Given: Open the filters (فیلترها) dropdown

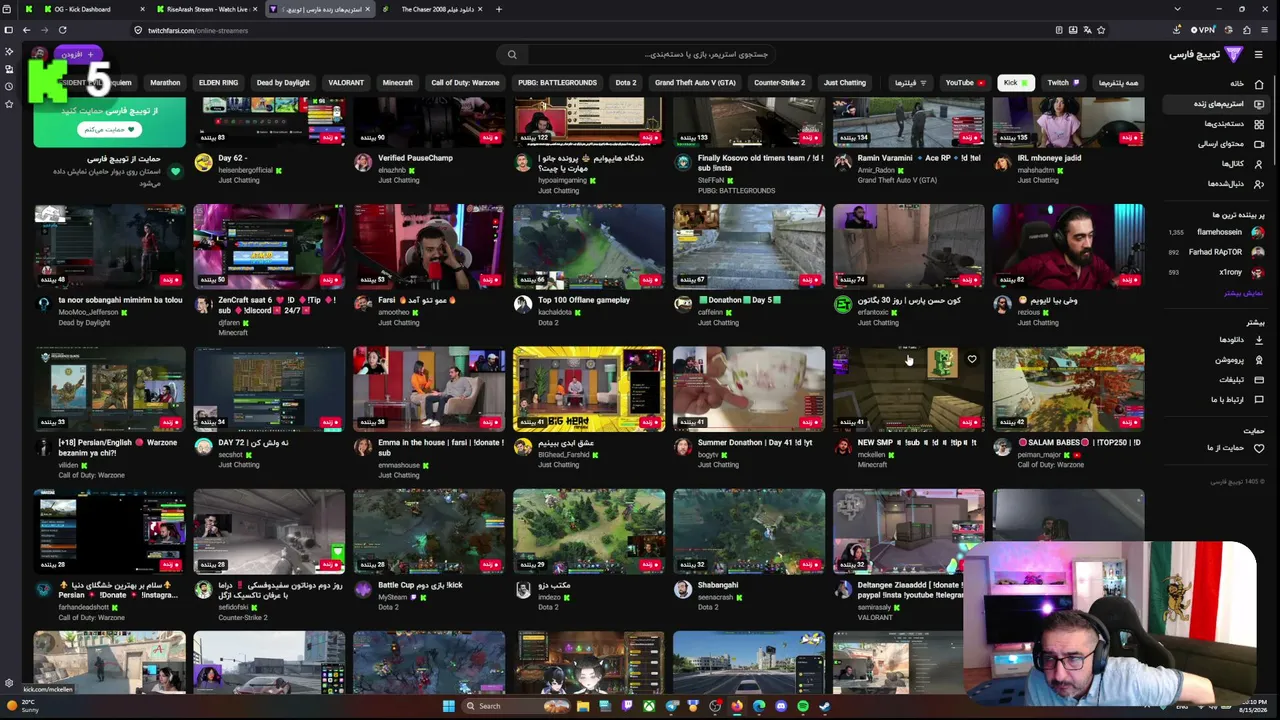Looking at the screenshot, I should [x=910, y=83].
